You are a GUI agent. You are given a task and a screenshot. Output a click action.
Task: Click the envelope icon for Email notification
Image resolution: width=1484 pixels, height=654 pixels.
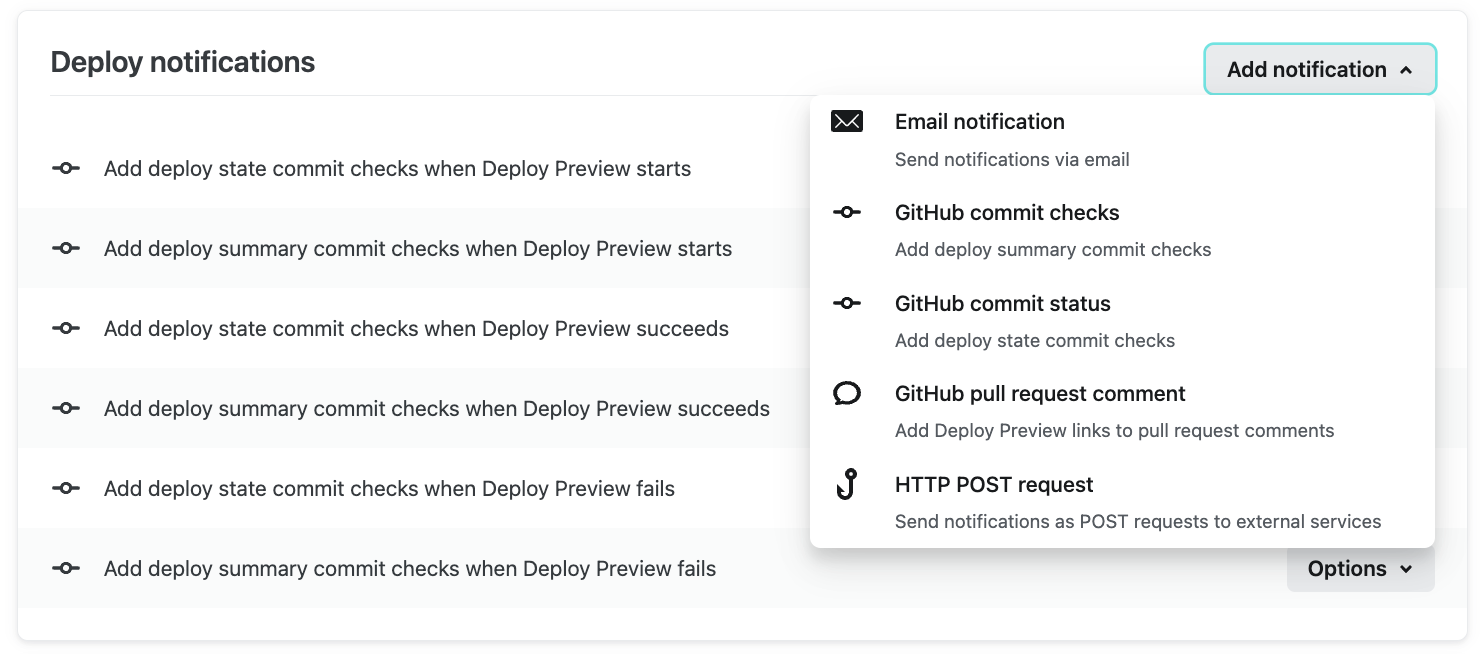847,122
